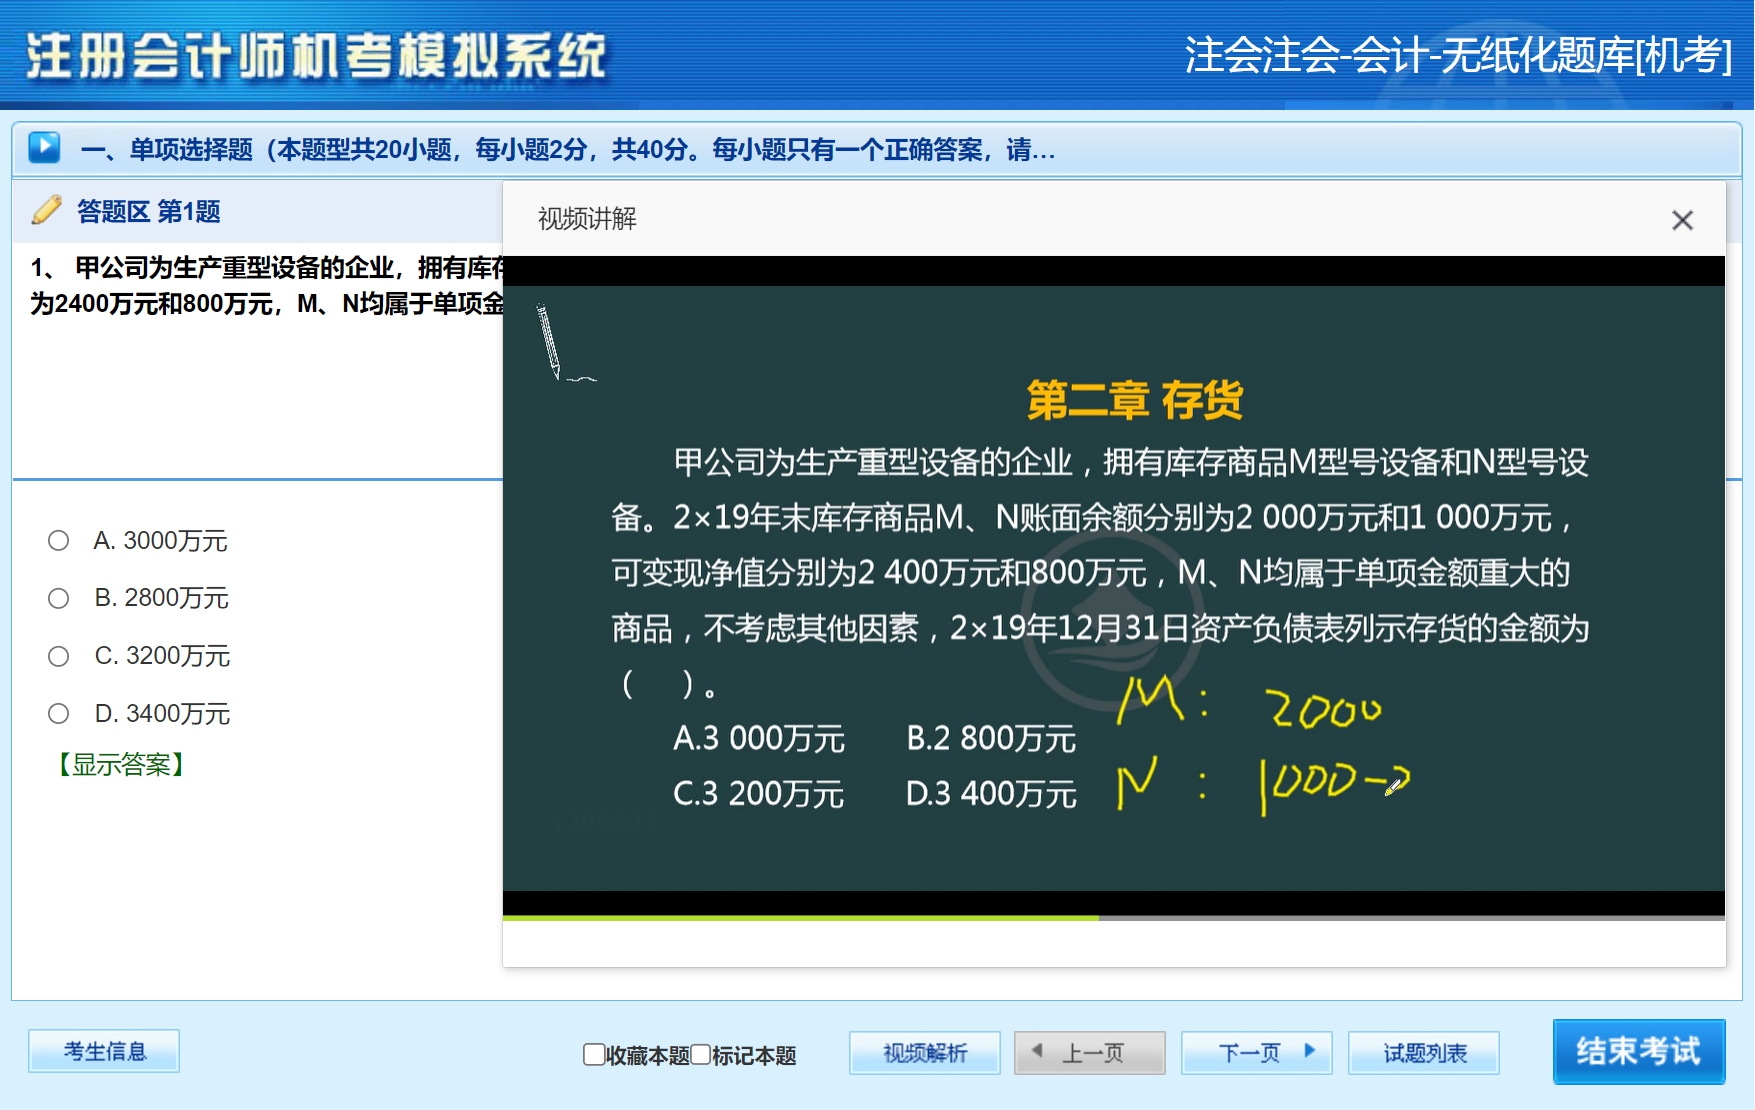Click the 答题区 第1题 label
The width and height of the screenshot is (1755, 1110).
tap(149, 212)
